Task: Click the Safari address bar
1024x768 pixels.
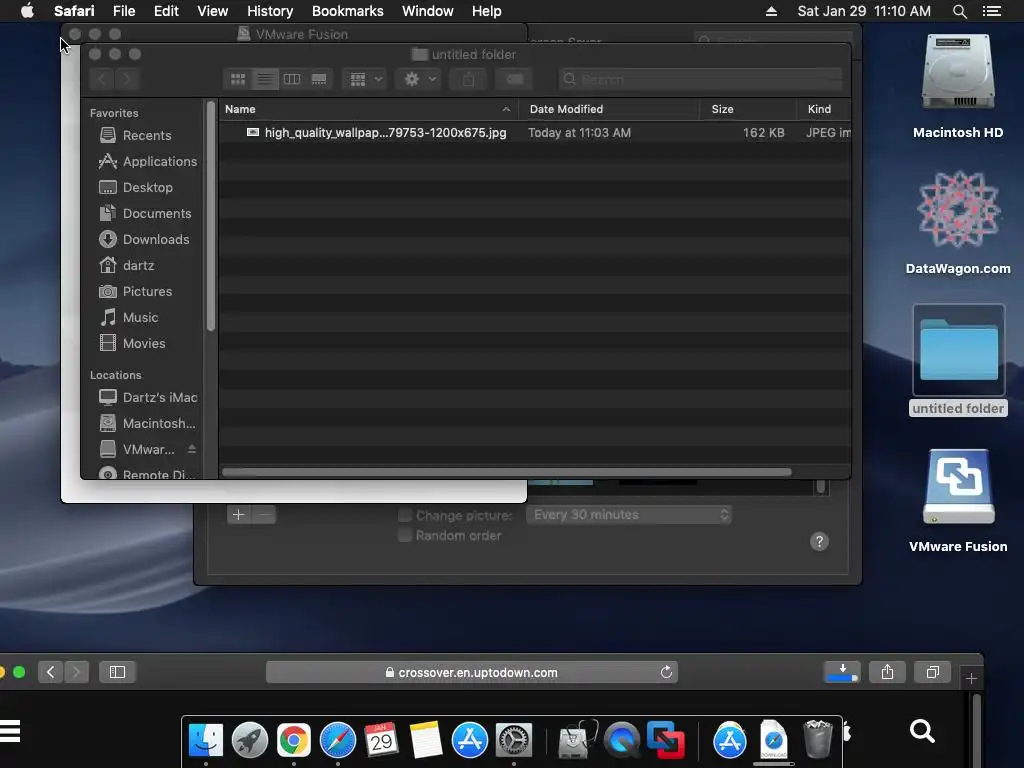Action: 472,672
